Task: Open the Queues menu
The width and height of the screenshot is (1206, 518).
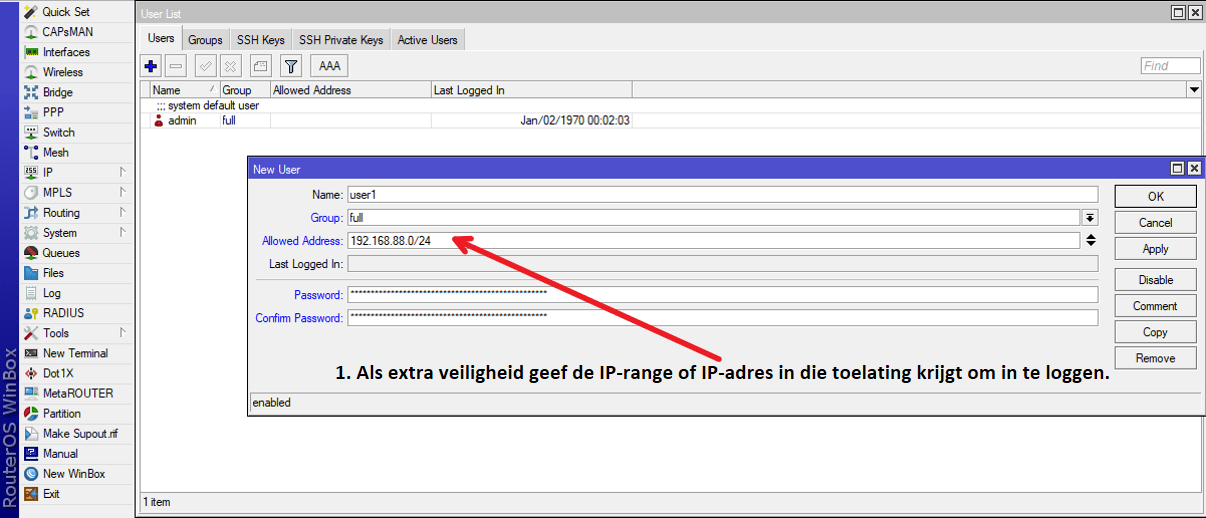Action: [61, 253]
